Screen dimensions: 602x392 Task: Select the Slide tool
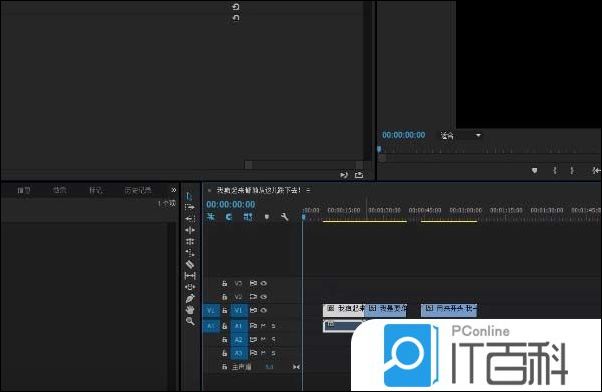[x=190, y=287]
